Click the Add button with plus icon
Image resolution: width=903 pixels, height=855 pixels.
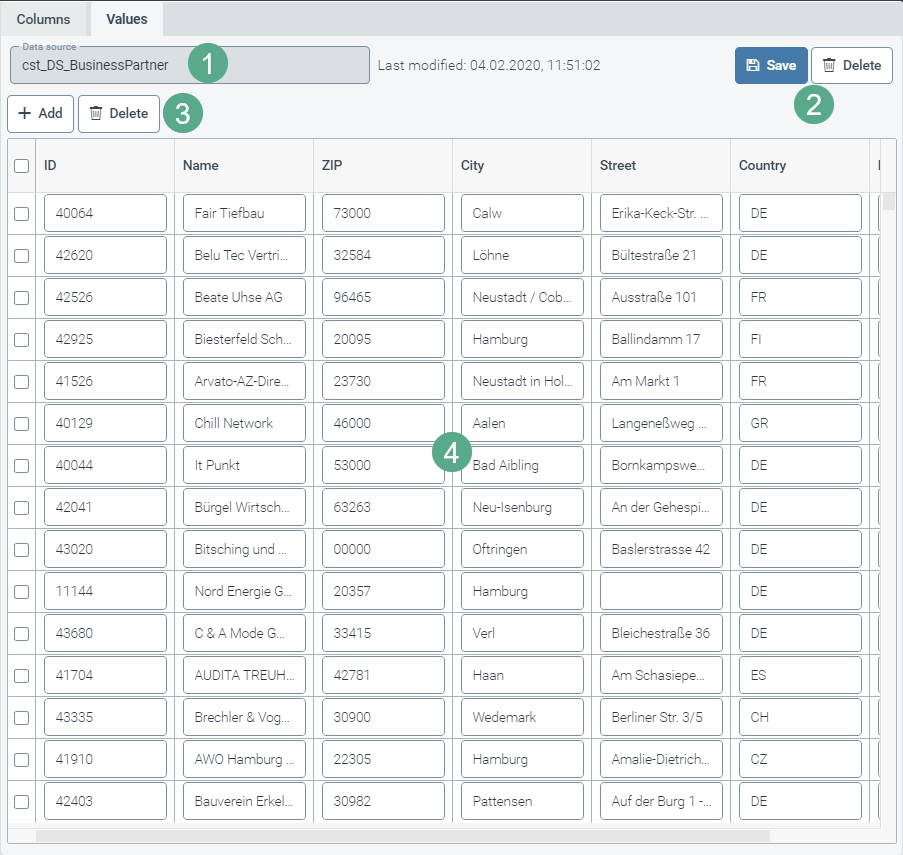(40, 114)
